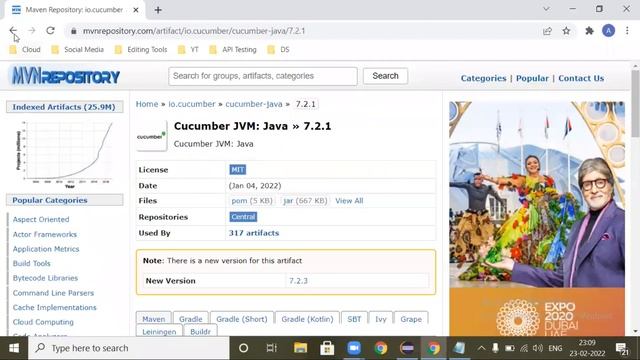This screenshot has height=360, width=640.
Task: Select the Grape tab
Action: tap(411, 319)
